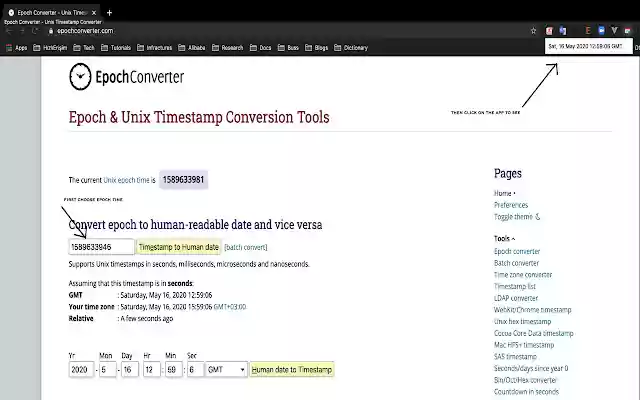Image resolution: width=640 pixels, height=400 pixels.
Task: Open the orange E extension icon
Action: (x=588, y=31)
